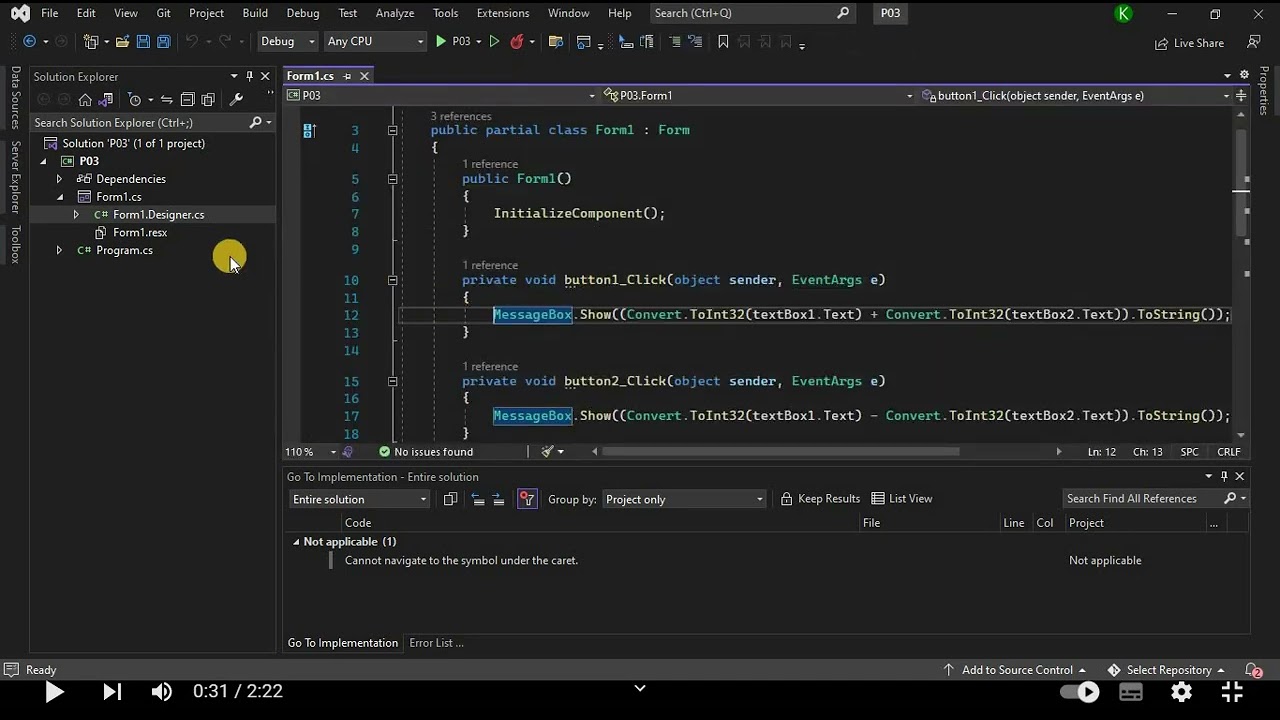Click the Feedback icon beside Live Share

(x=1253, y=42)
